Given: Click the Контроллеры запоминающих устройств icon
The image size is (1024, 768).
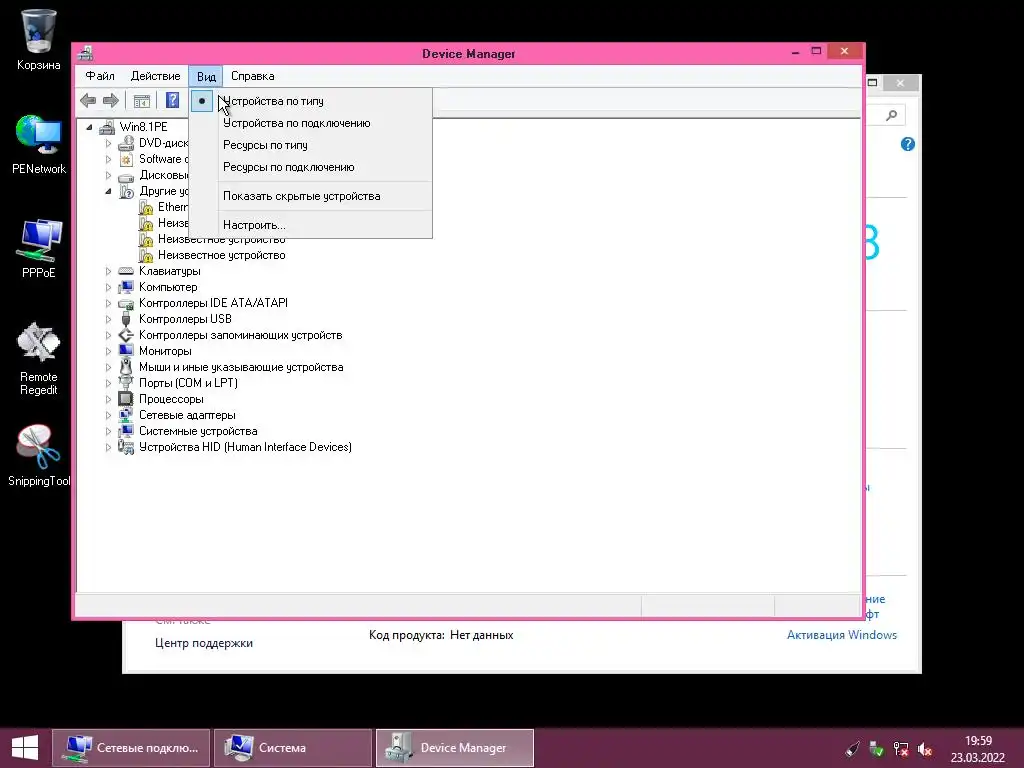Looking at the screenshot, I should (x=126, y=335).
